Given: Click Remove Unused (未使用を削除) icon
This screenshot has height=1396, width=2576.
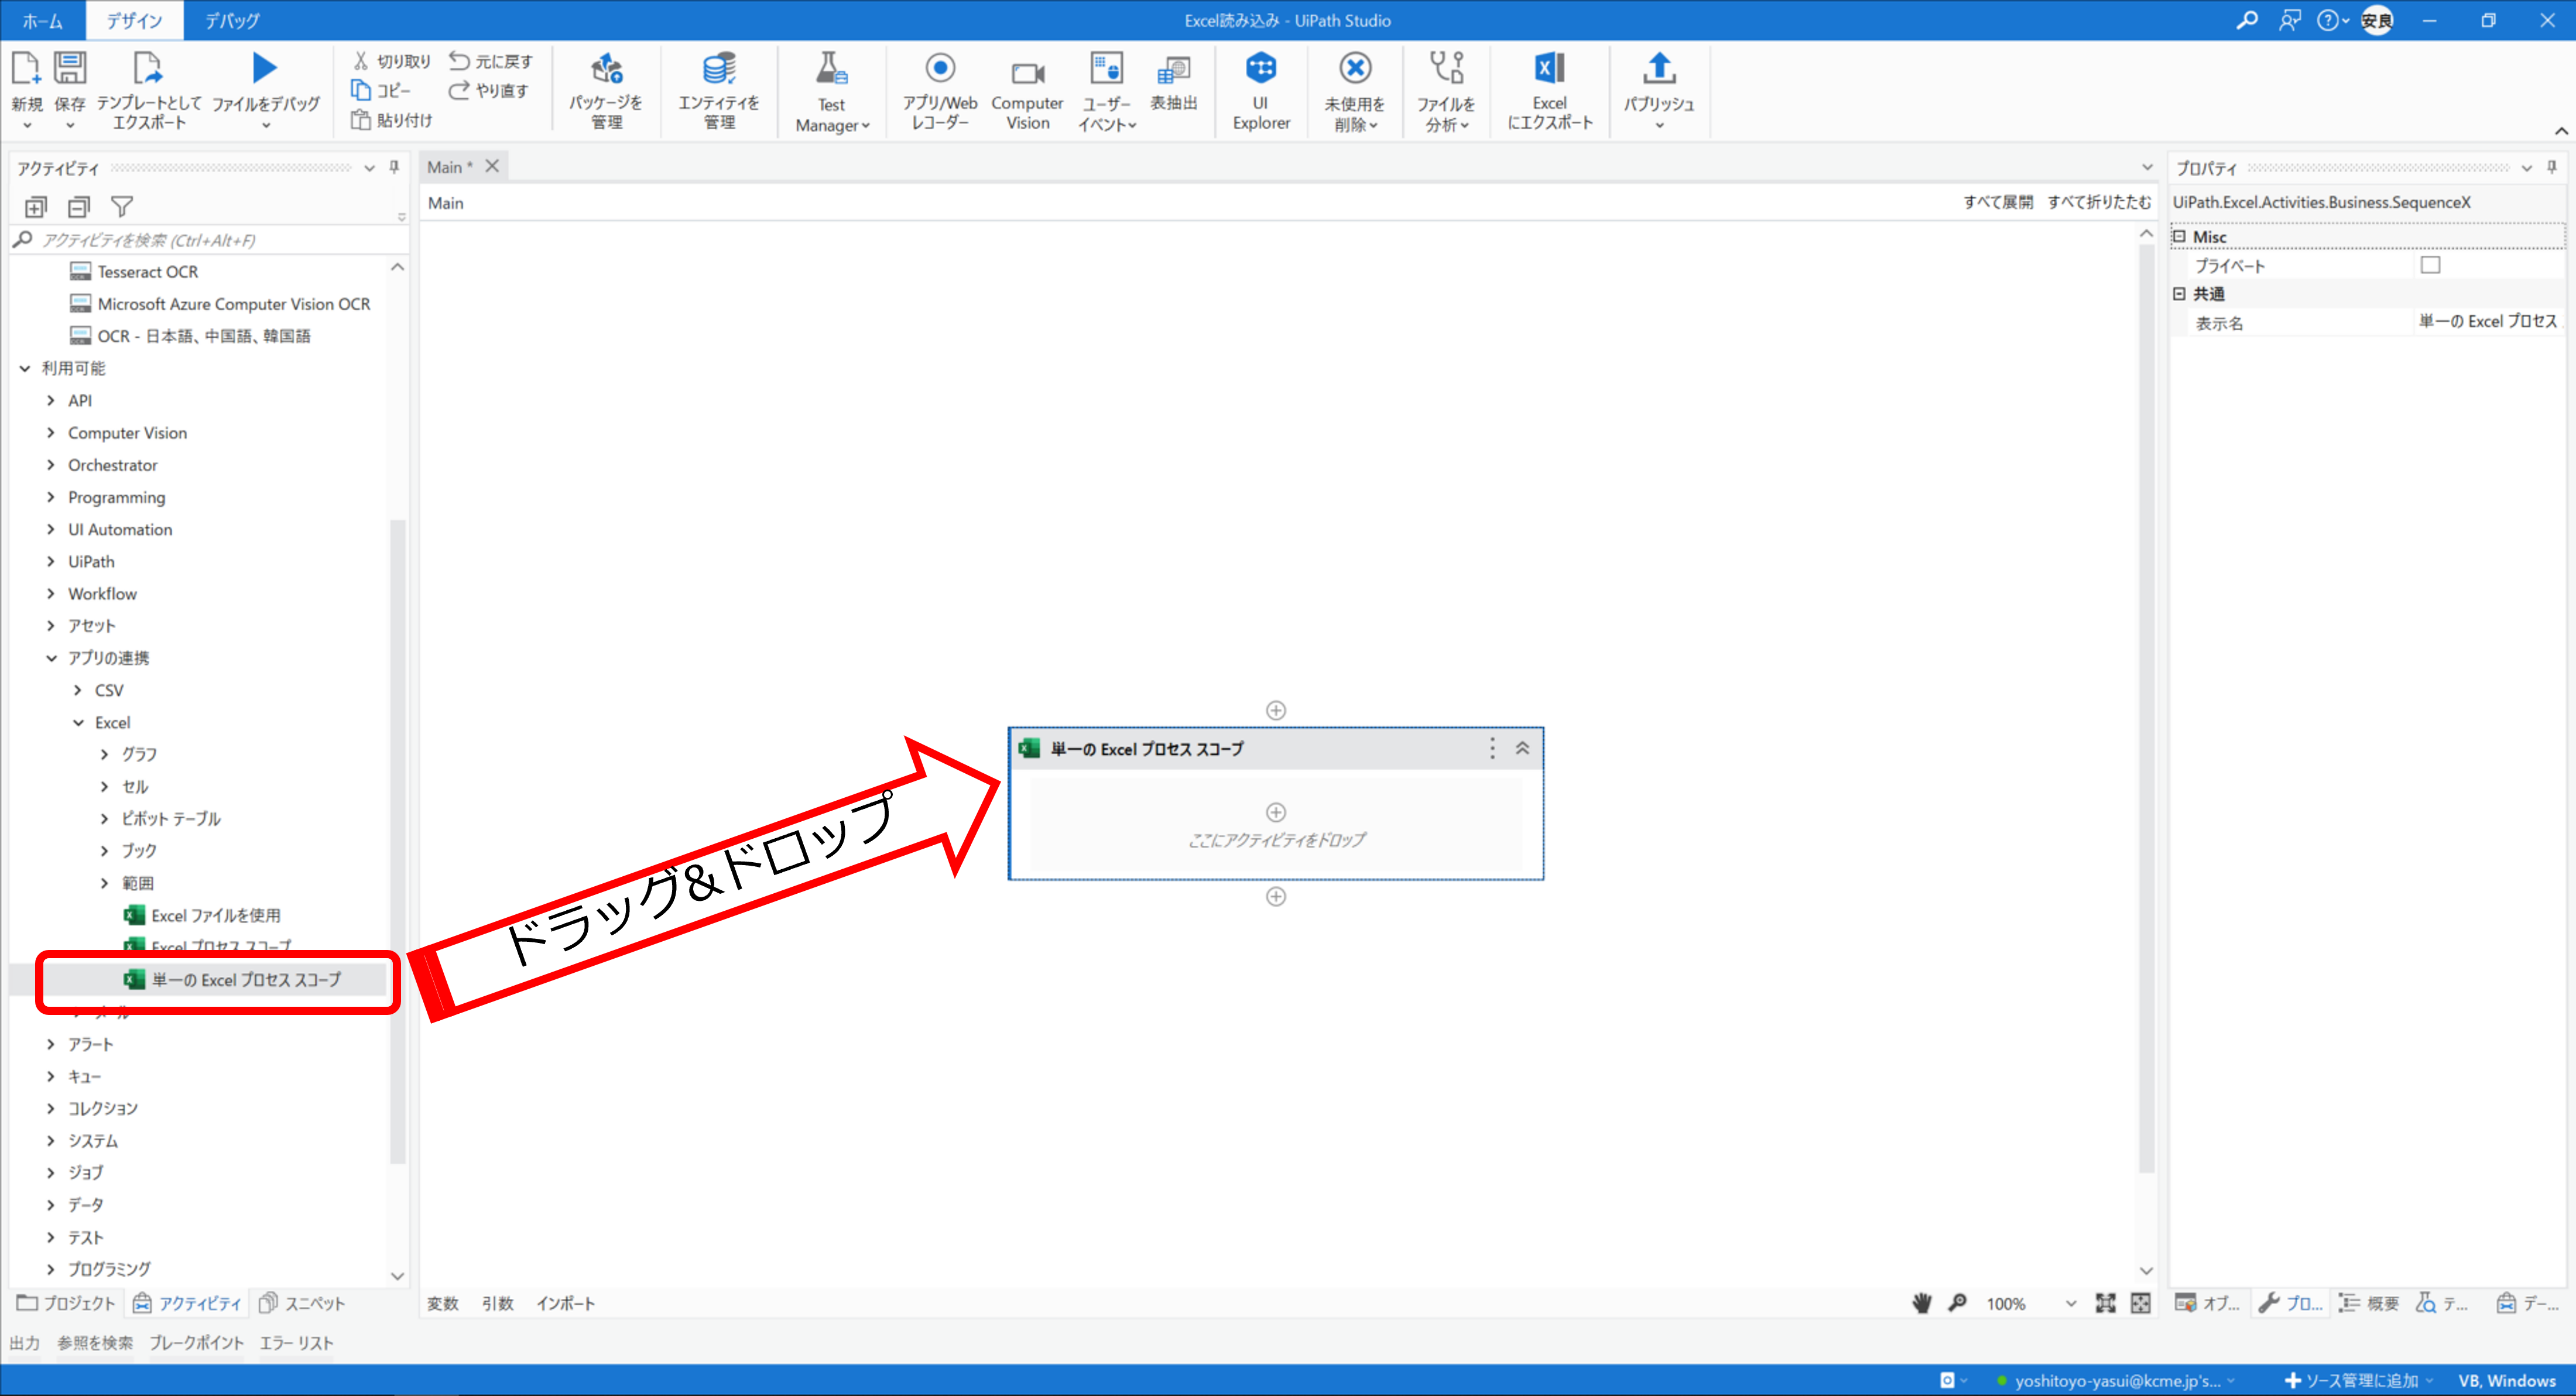Looking at the screenshot, I should [x=1355, y=68].
